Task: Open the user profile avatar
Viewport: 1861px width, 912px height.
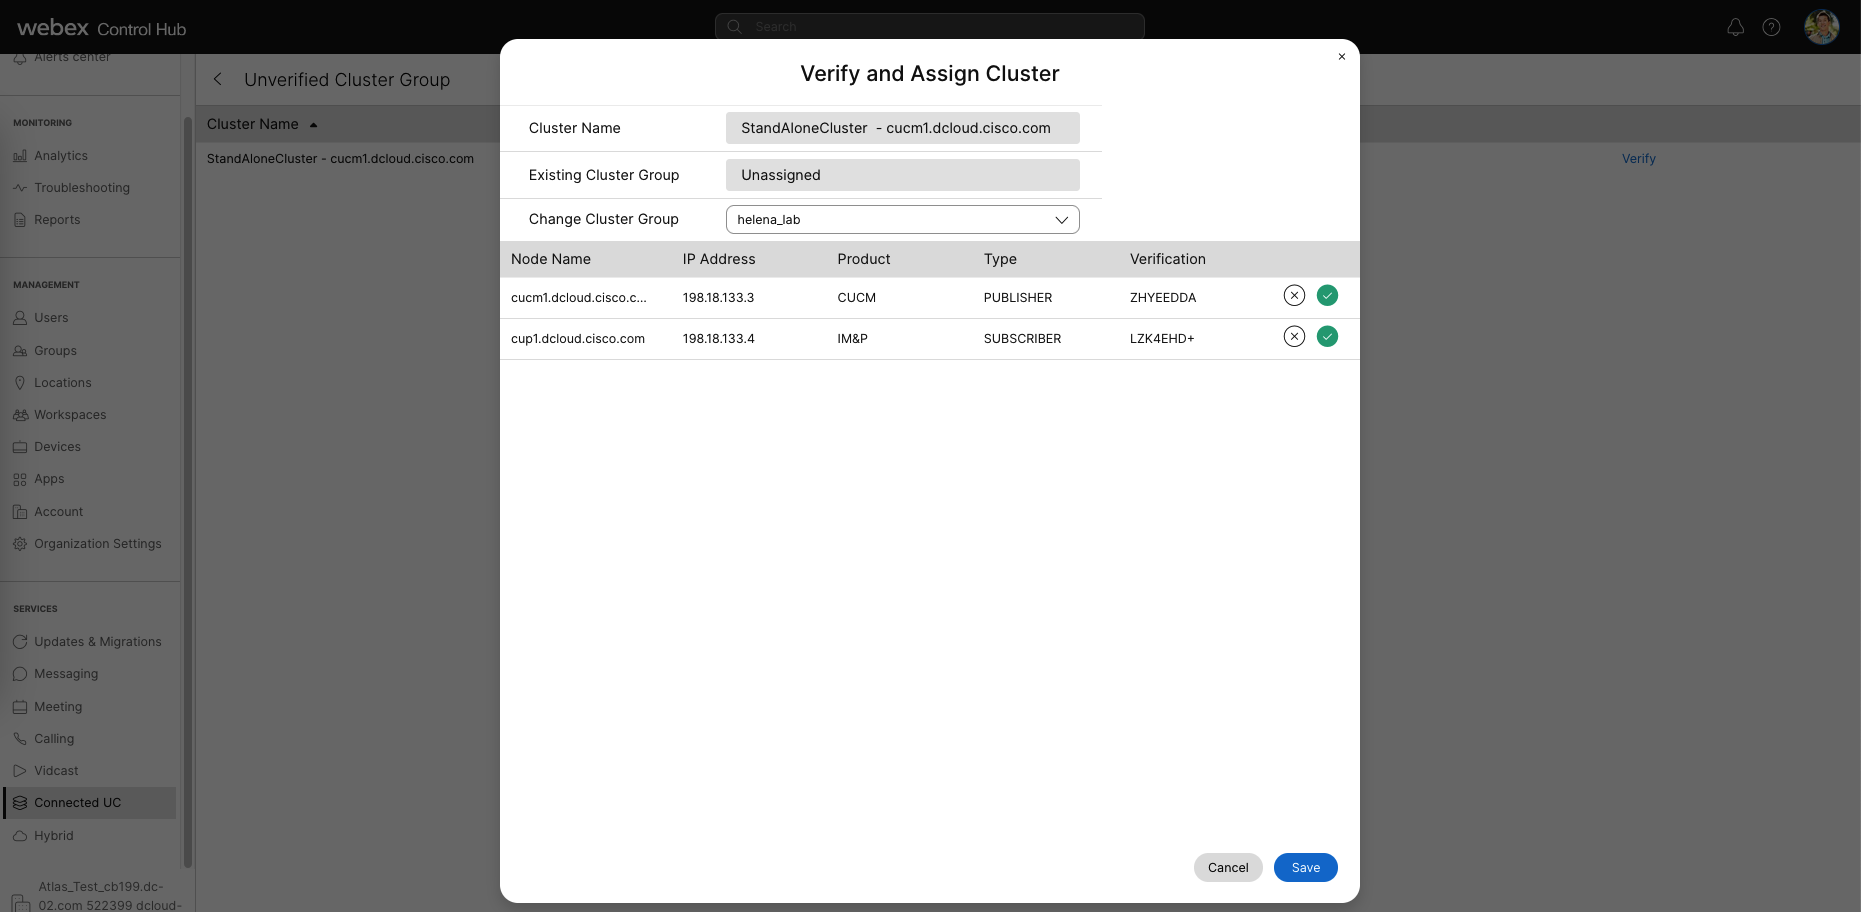Action: 1821,27
